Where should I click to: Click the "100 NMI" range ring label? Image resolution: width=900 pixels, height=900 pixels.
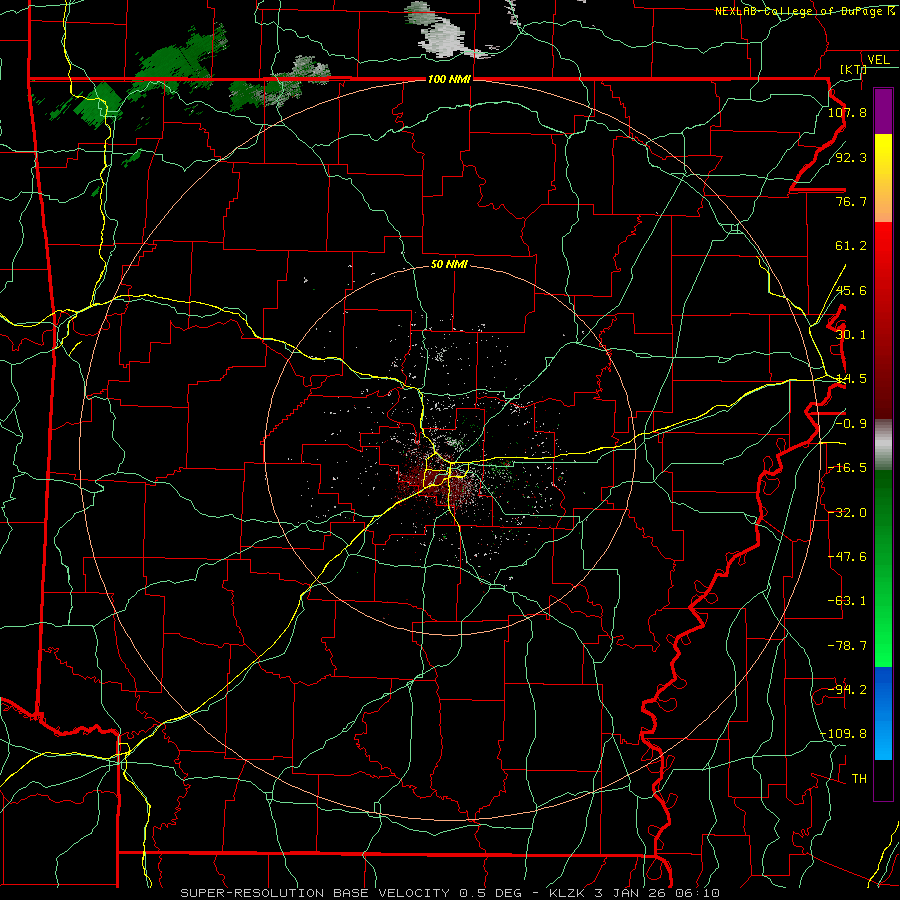click(x=449, y=79)
